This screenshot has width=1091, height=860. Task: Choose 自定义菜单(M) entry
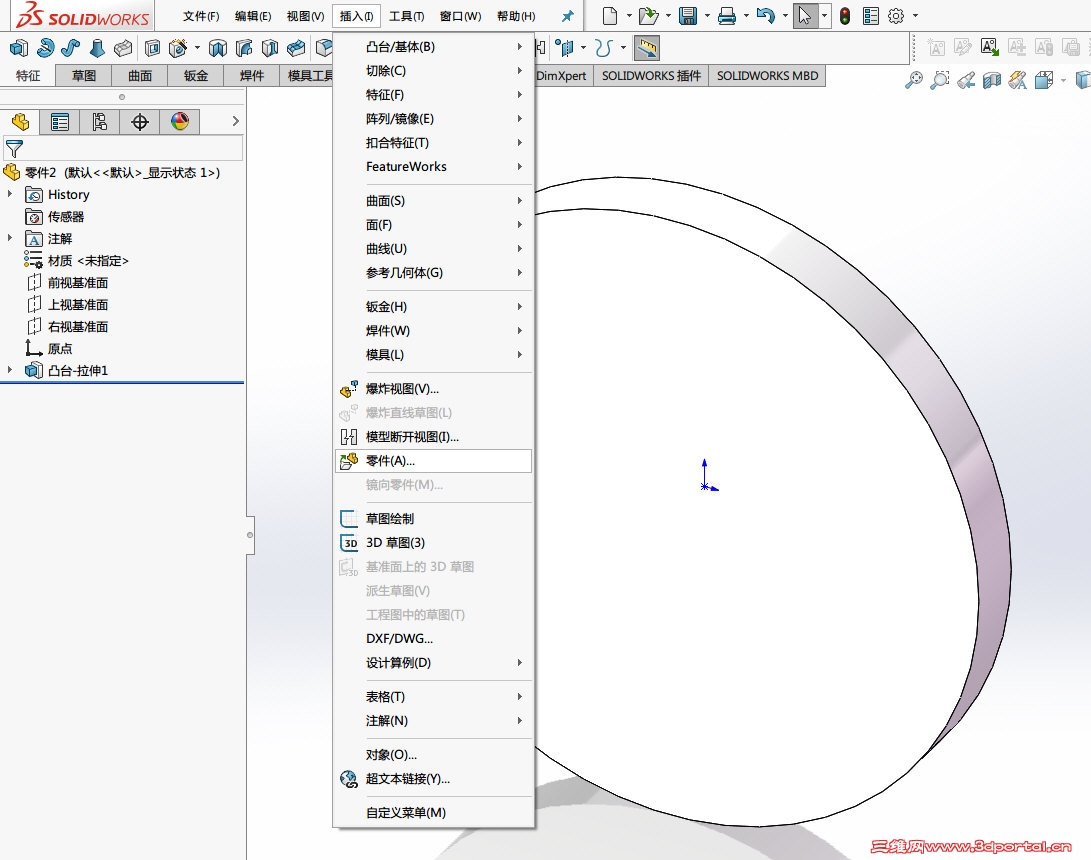coord(433,813)
